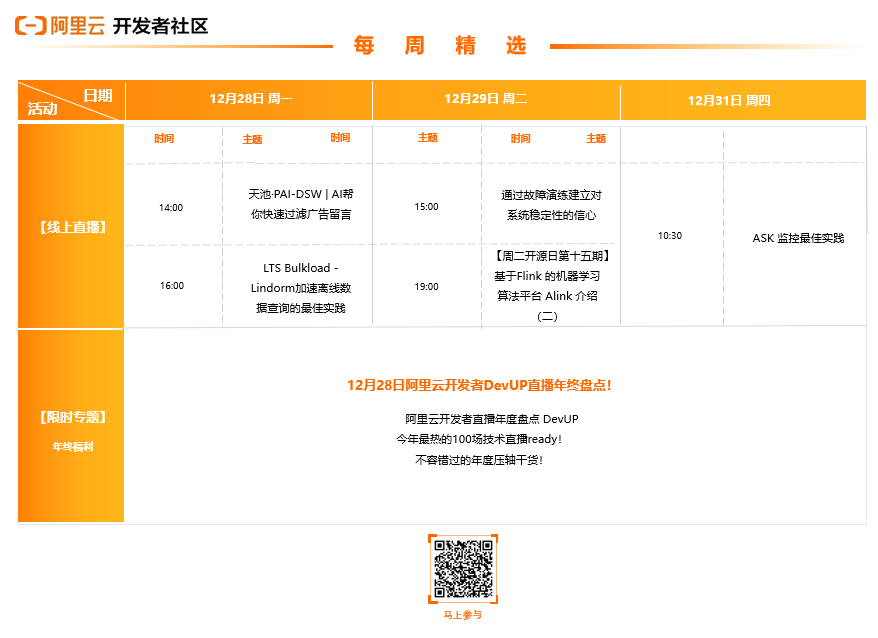The width and height of the screenshot is (878, 638).
Task: Click the 年终福利 sub-label
Action: point(73,446)
